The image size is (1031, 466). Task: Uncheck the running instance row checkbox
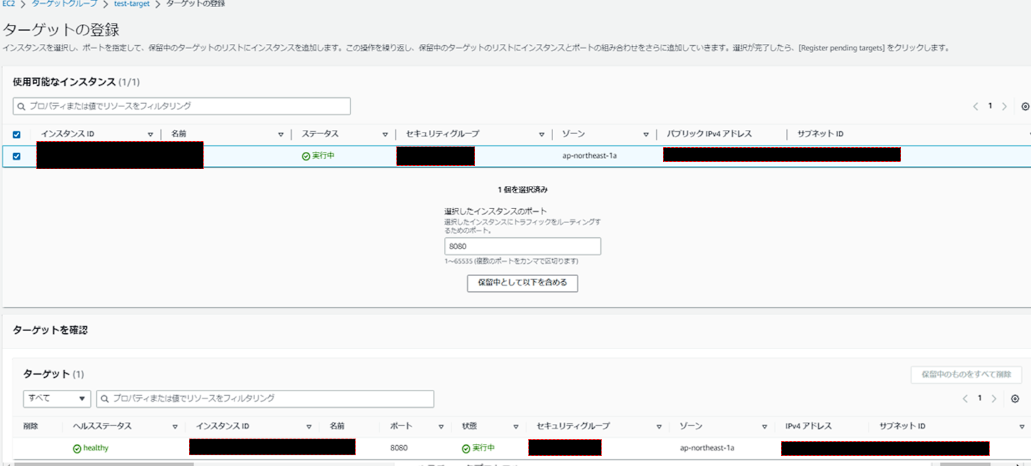[x=16, y=156]
